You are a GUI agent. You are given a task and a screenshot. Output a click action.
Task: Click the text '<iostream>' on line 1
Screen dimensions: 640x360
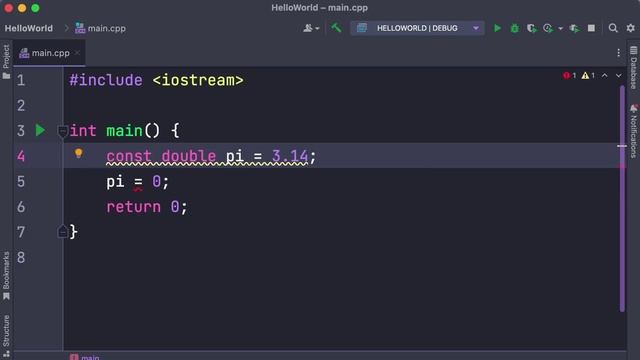coord(198,80)
